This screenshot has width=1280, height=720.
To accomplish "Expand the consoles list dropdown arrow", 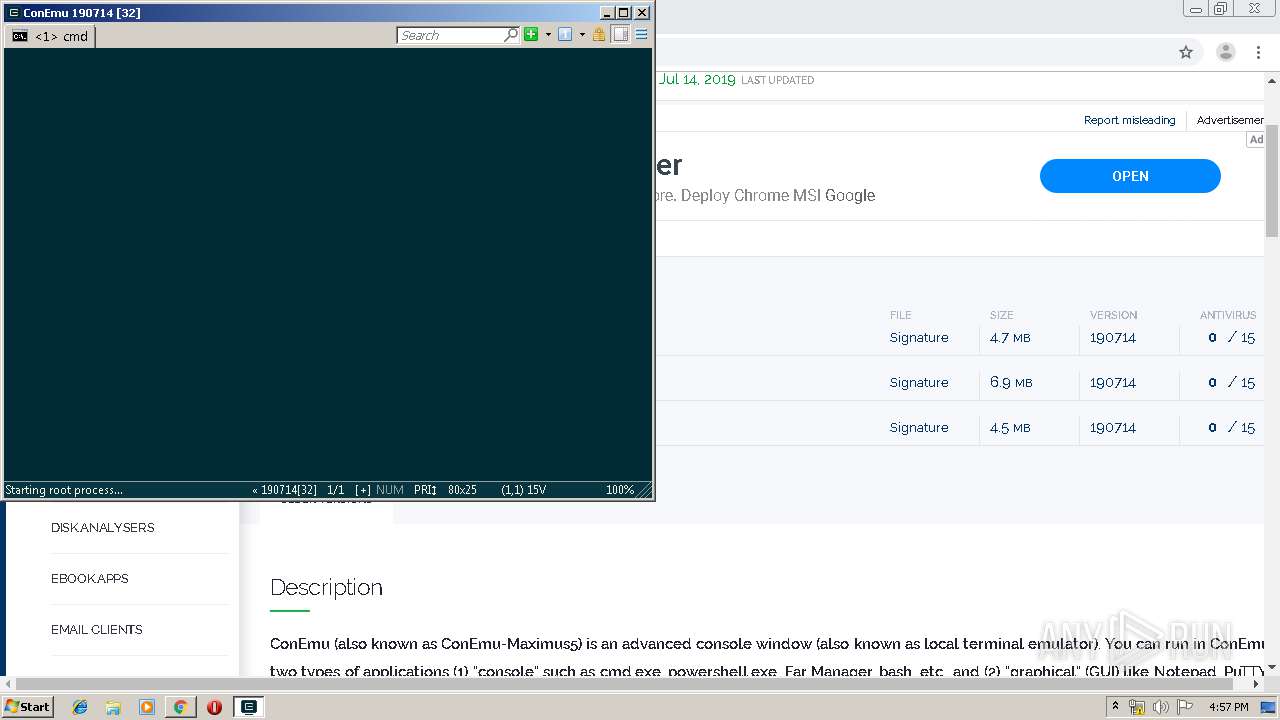I will pos(582,35).
